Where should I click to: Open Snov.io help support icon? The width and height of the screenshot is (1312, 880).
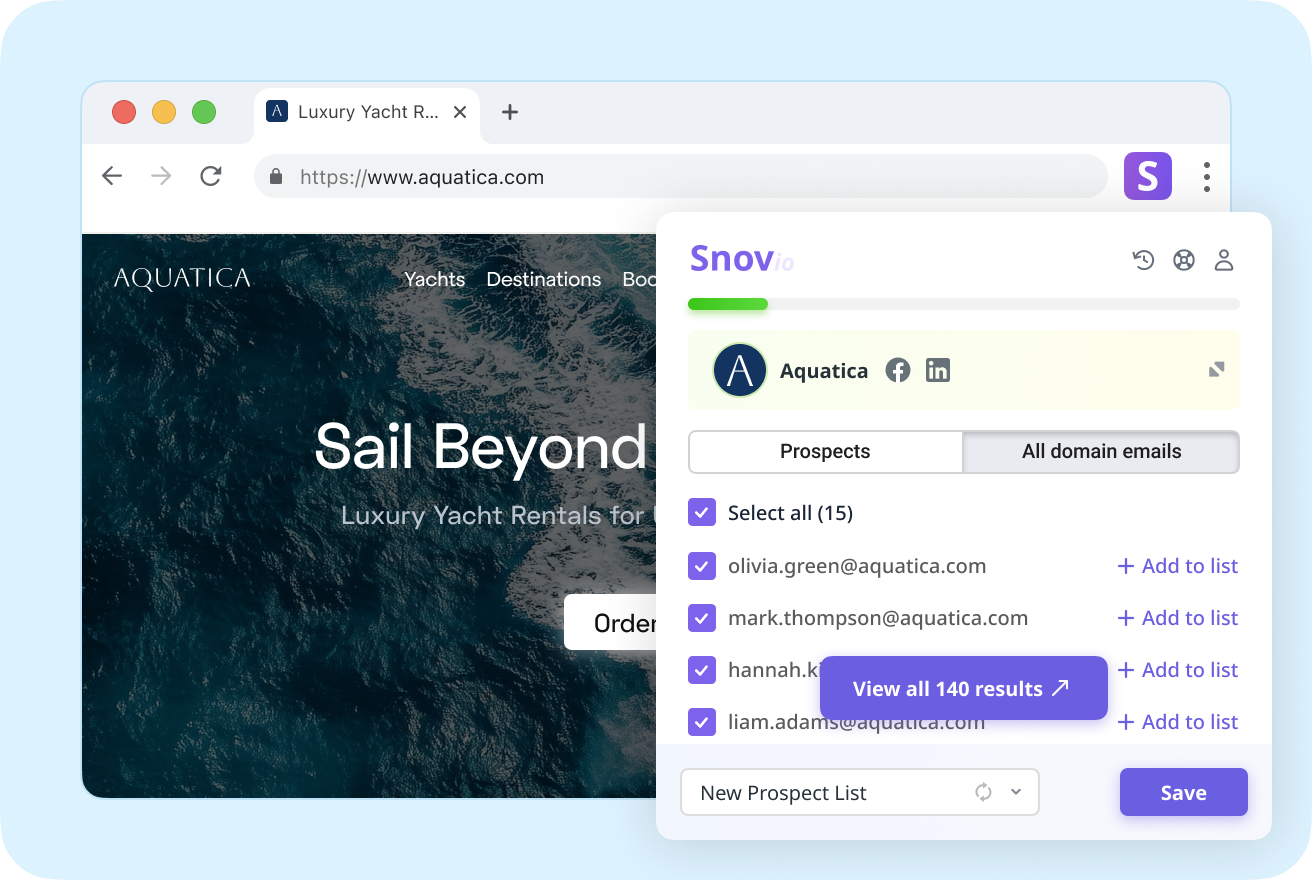(x=1184, y=259)
